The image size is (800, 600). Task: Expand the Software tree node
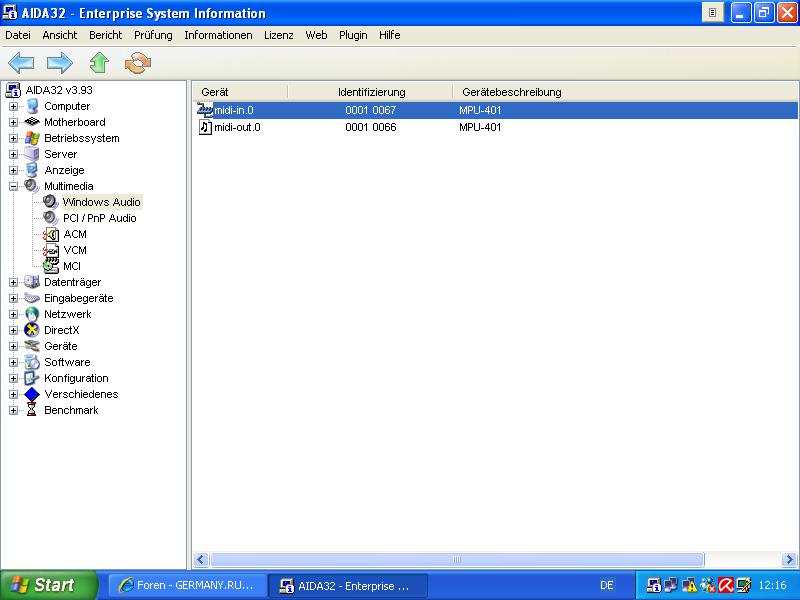tap(14, 362)
